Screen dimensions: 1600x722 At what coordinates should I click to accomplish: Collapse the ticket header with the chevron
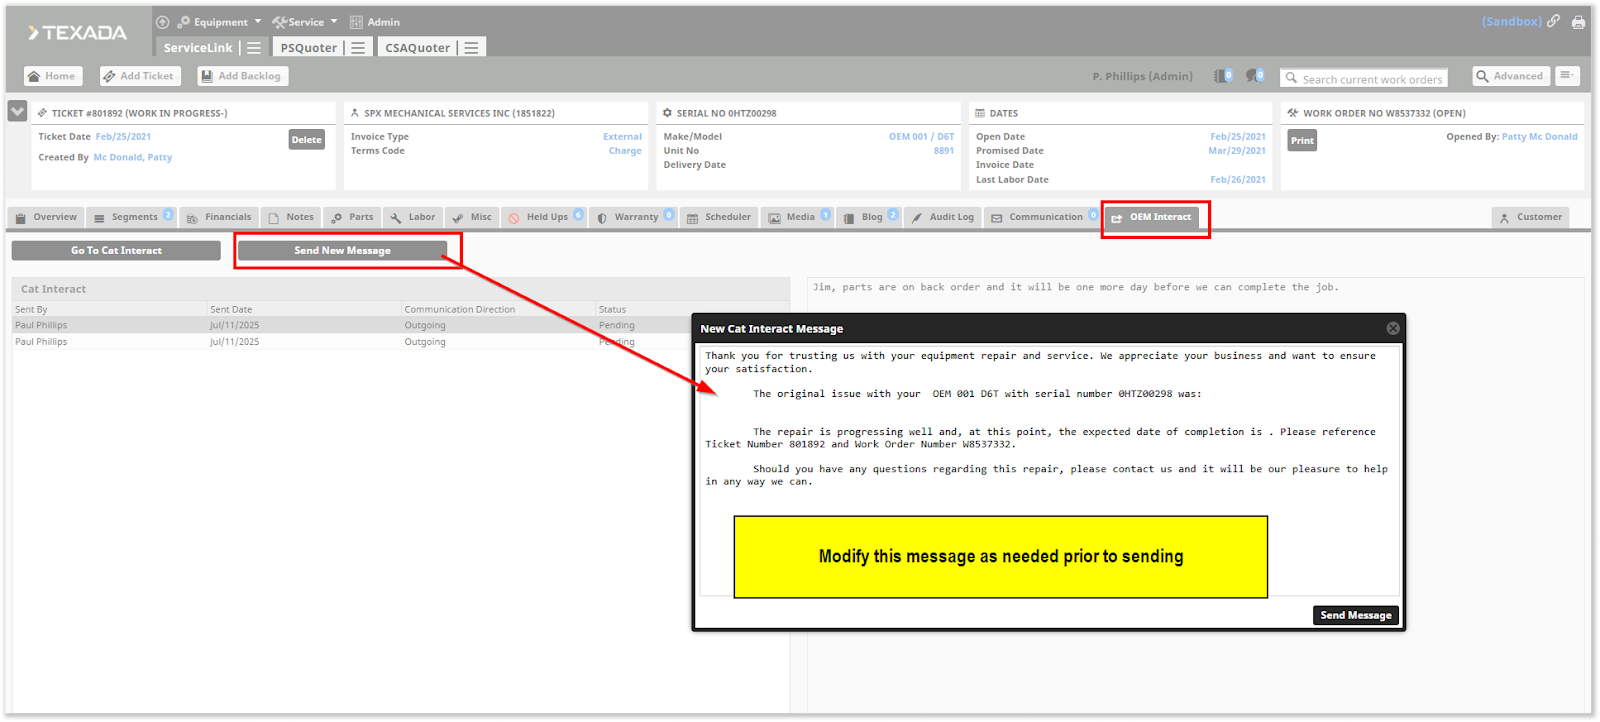click(17, 111)
